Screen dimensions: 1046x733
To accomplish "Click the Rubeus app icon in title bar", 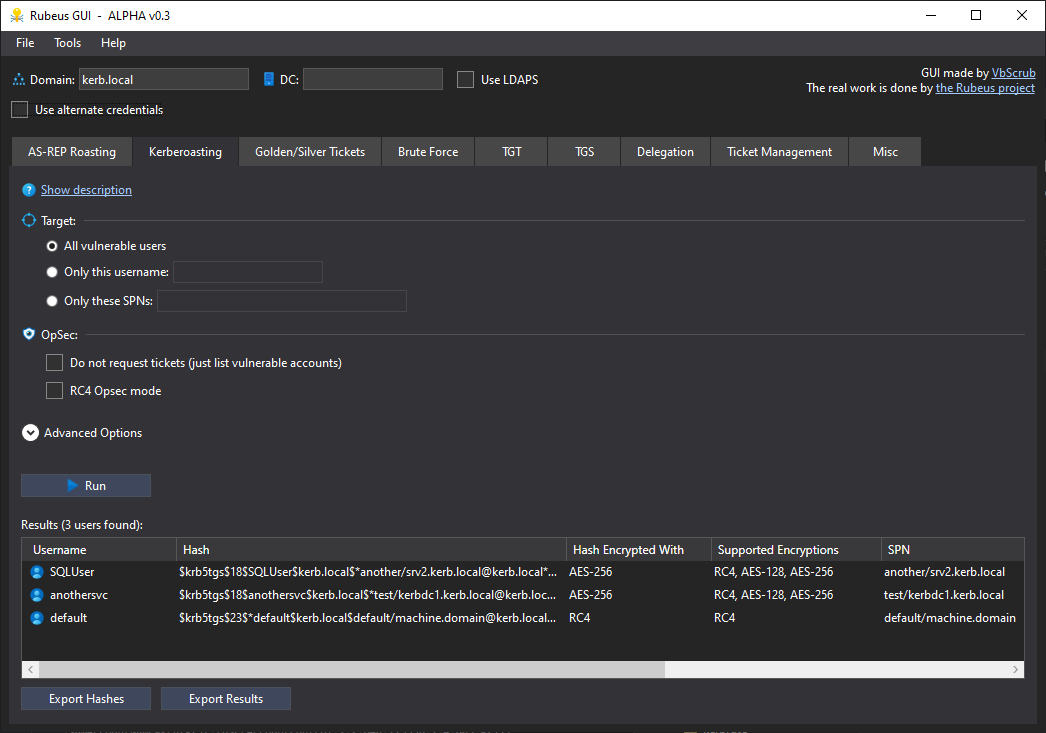I will (17, 15).
